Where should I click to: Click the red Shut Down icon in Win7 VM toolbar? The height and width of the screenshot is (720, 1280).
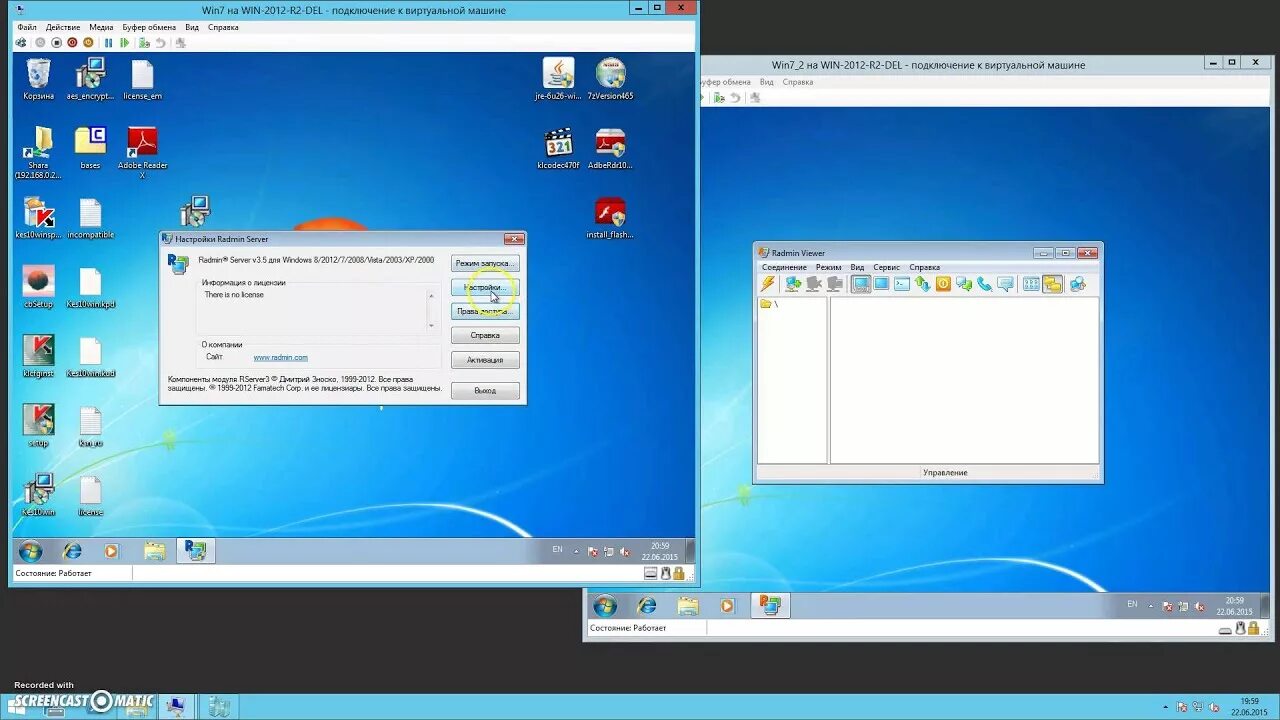click(72, 43)
